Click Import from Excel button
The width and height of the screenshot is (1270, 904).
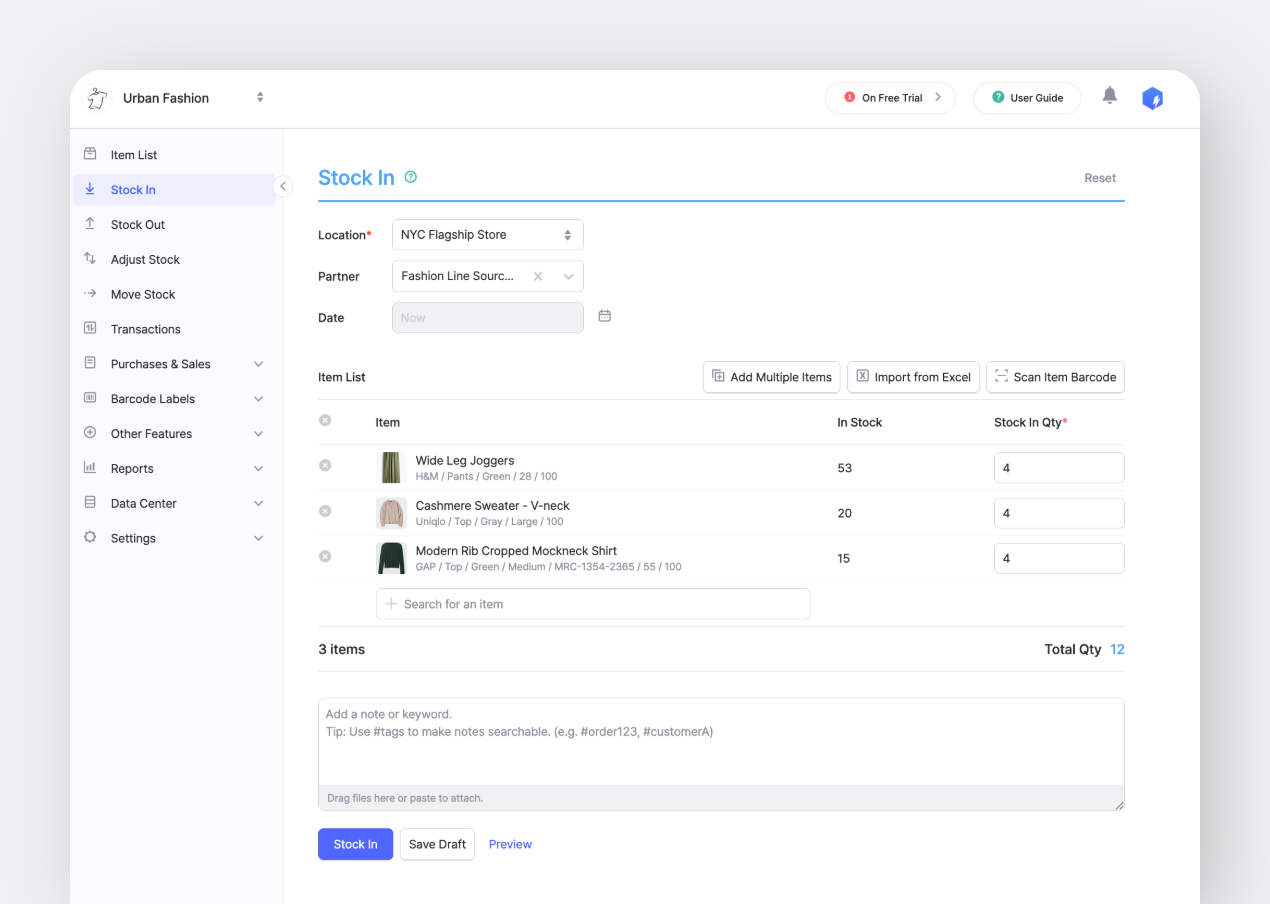(913, 377)
